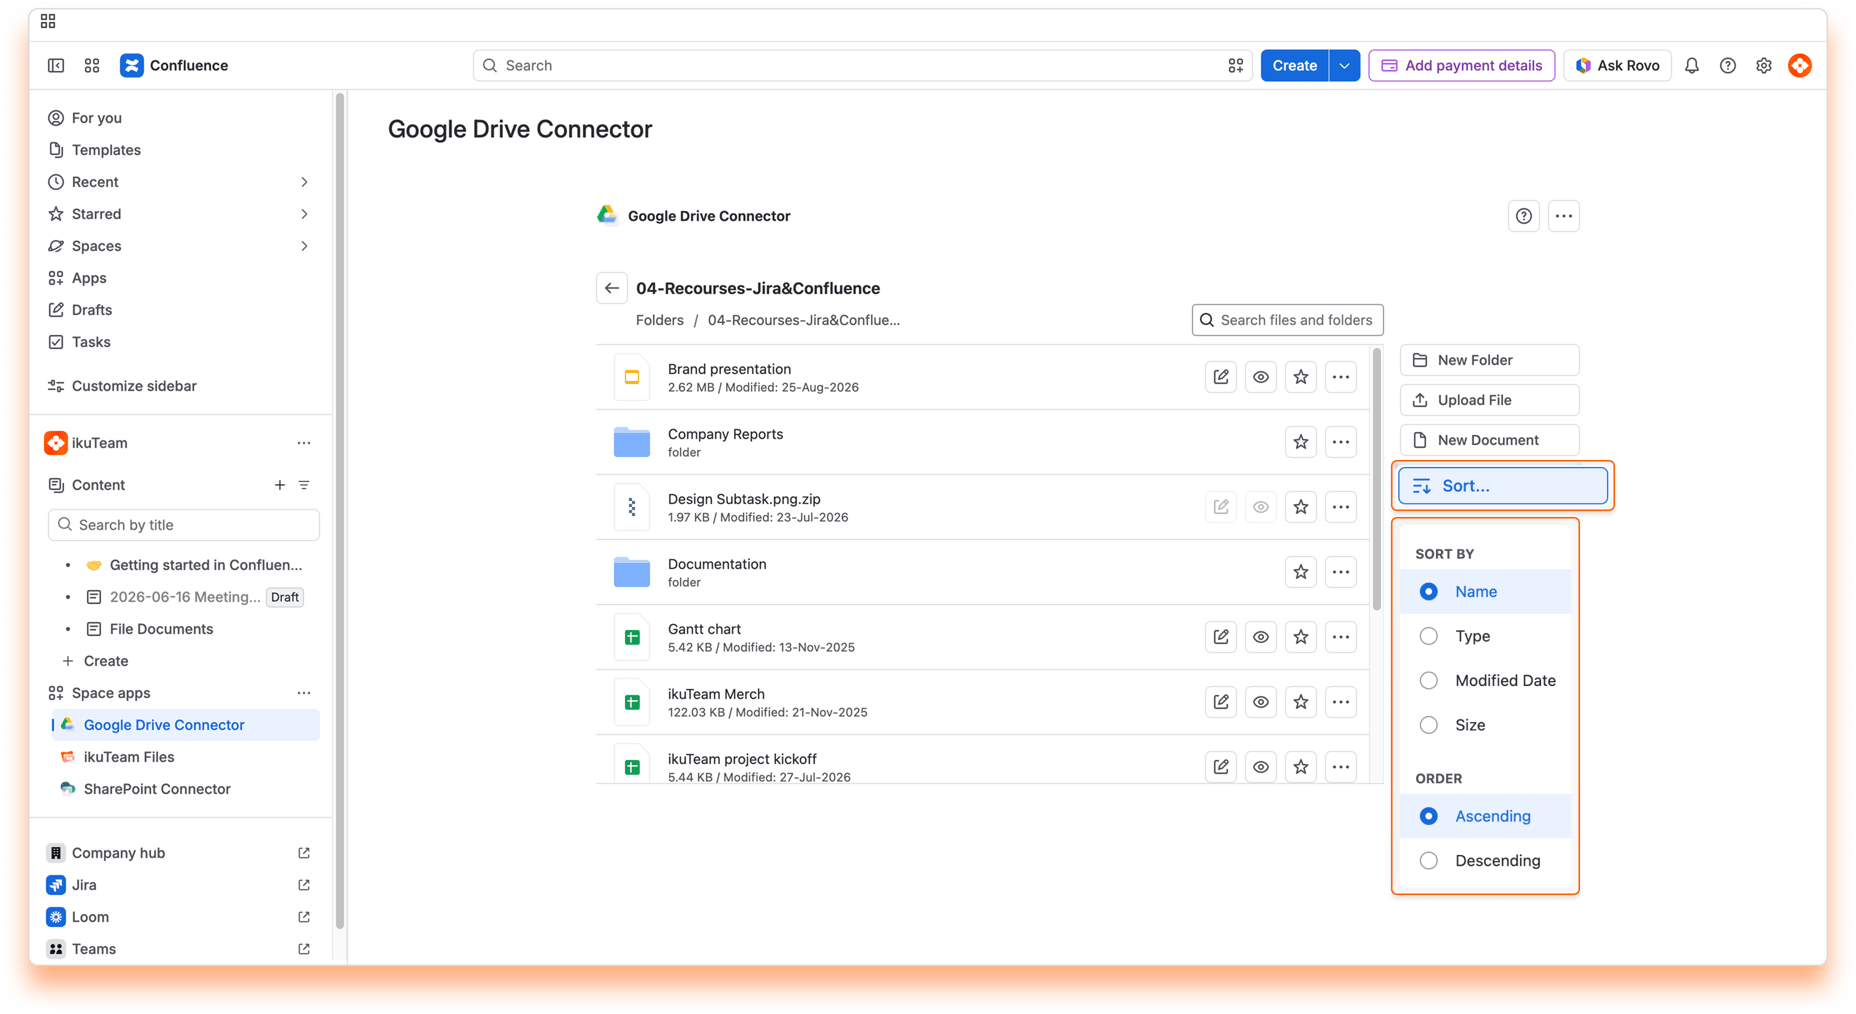Open the Sort... dropdown

[1503, 486]
